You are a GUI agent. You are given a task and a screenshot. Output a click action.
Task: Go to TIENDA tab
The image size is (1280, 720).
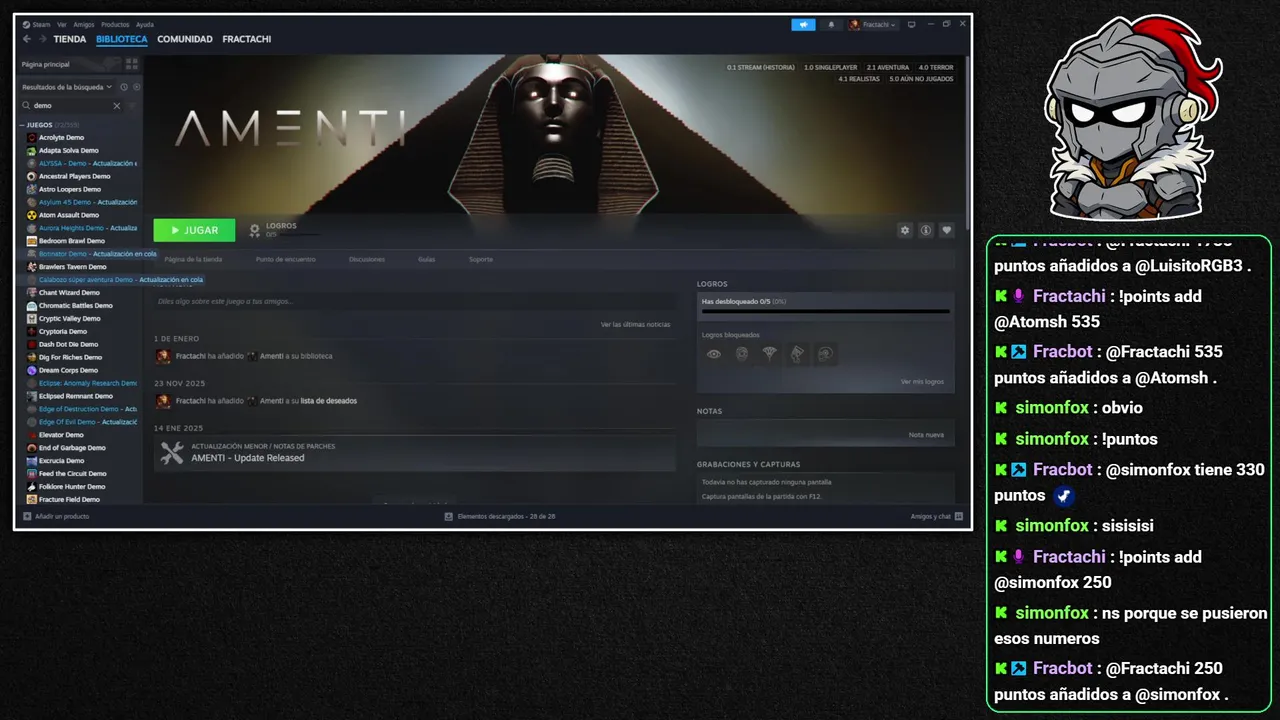click(x=70, y=39)
